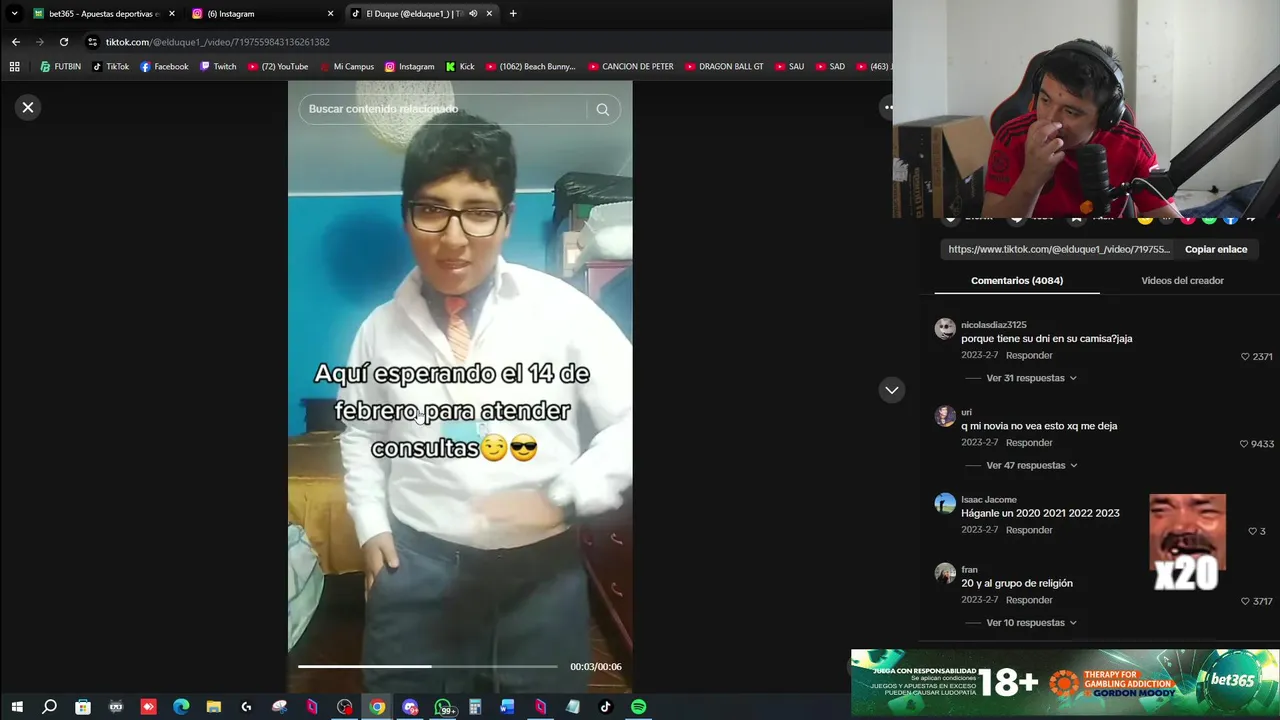Close the bet365 tab
Screen dimensions: 1280x720
pyautogui.click(x=172, y=14)
